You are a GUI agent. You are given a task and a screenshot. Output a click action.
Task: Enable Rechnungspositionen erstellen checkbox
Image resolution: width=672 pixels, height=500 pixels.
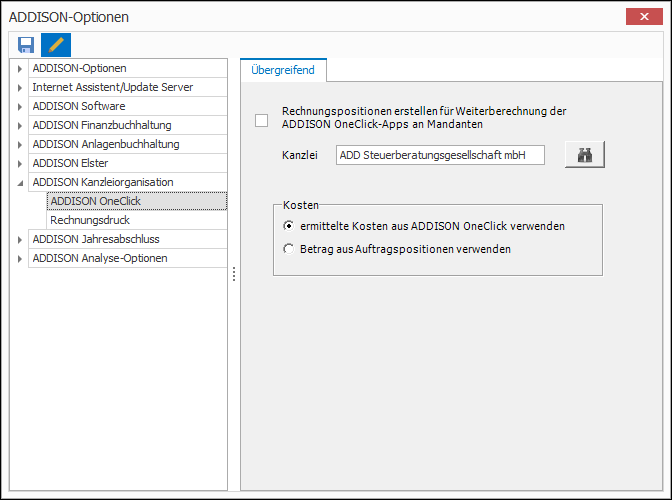click(x=261, y=120)
